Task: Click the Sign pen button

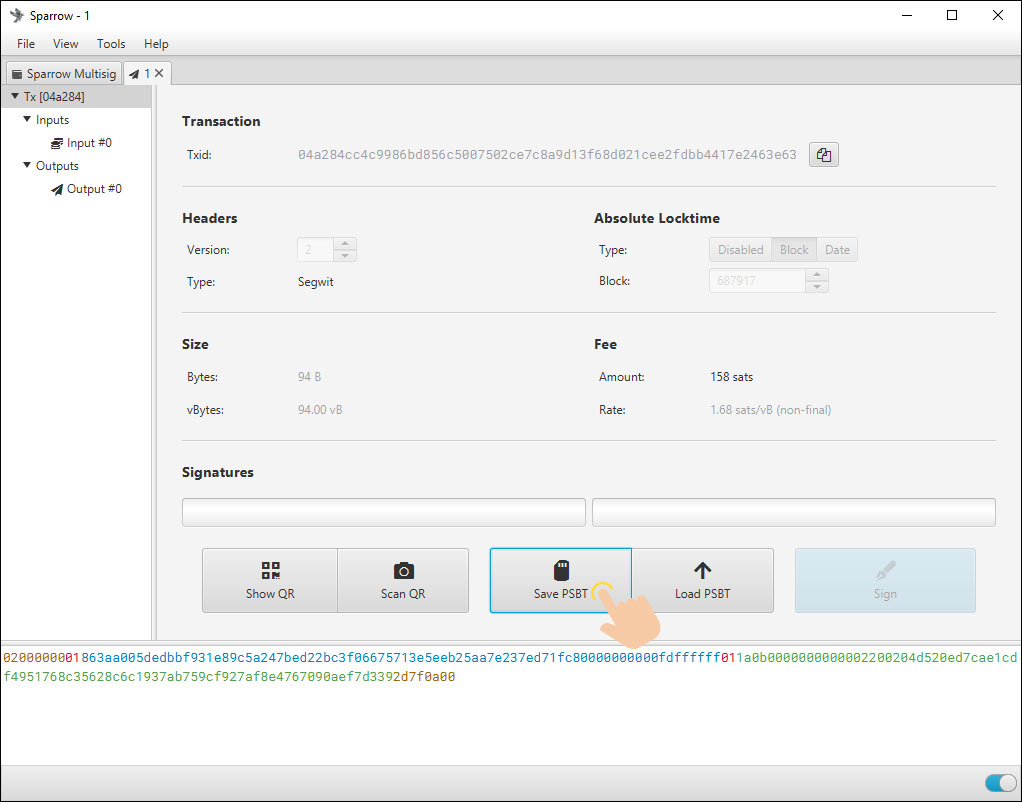Action: point(884,580)
